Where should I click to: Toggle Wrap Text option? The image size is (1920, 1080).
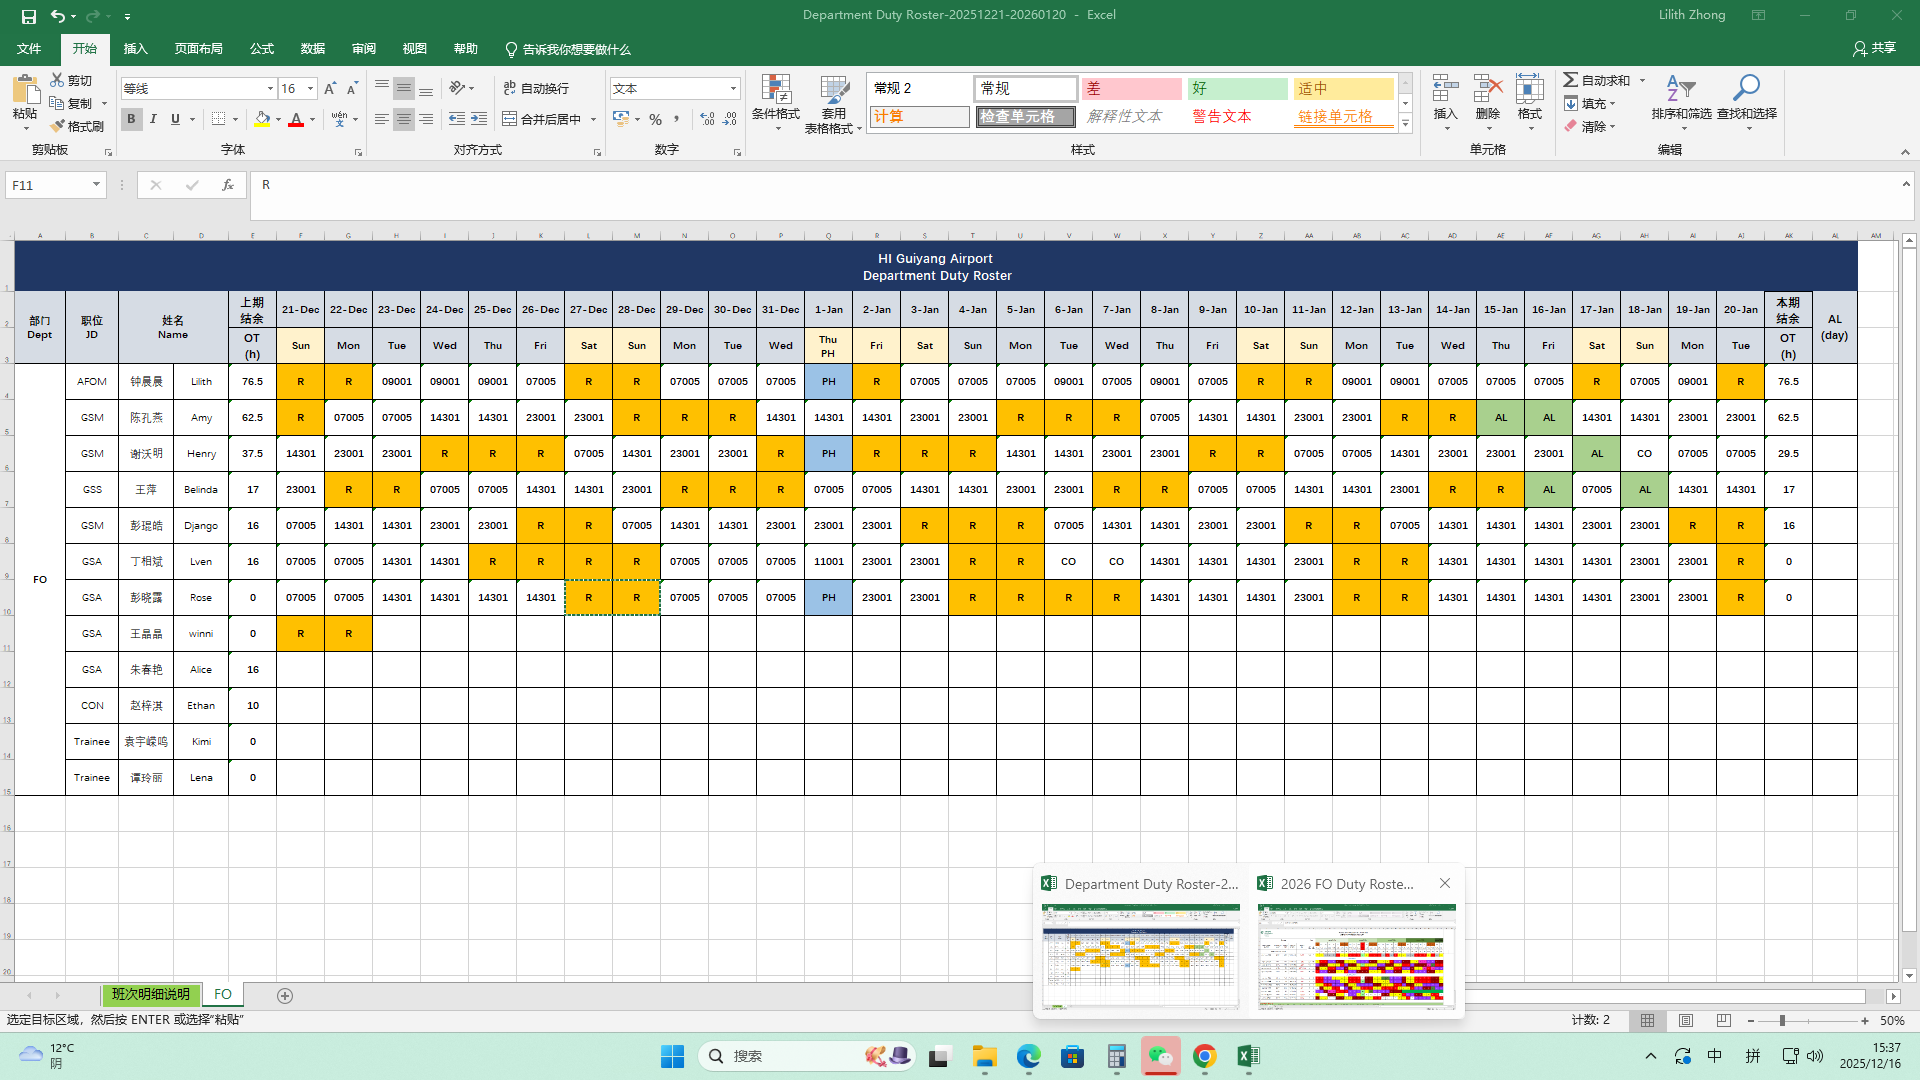tap(536, 88)
